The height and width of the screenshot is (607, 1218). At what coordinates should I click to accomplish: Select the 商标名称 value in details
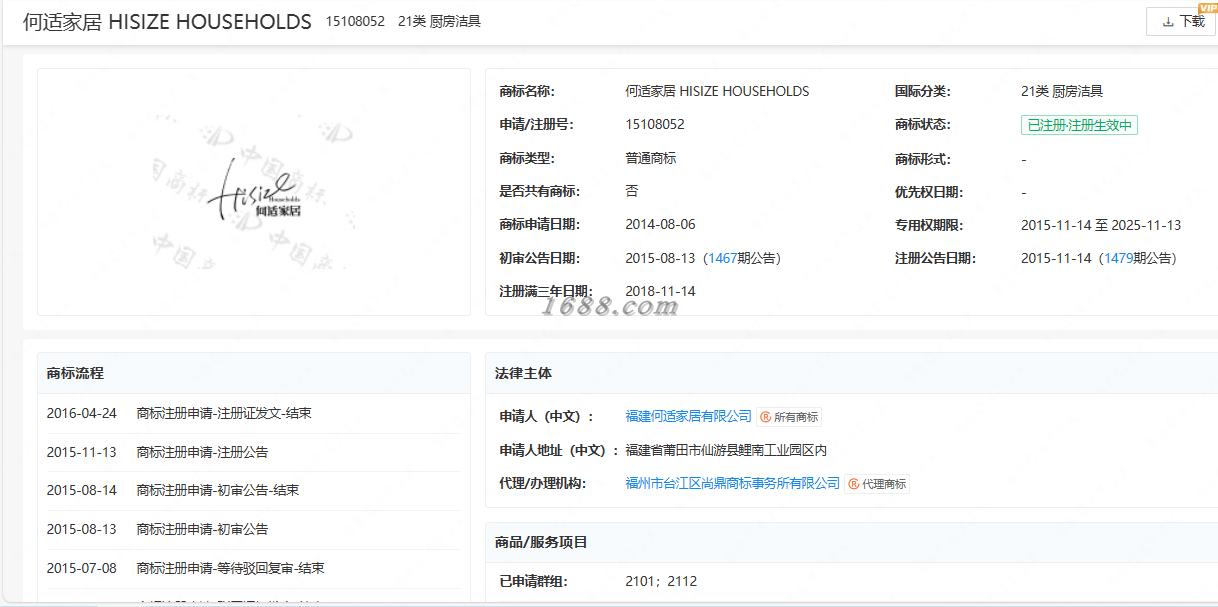point(717,91)
